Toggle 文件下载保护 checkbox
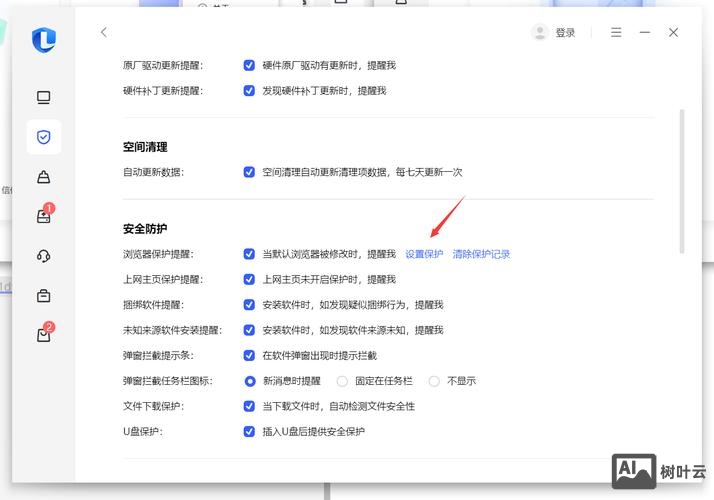The width and height of the screenshot is (714, 500). click(x=249, y=406)
